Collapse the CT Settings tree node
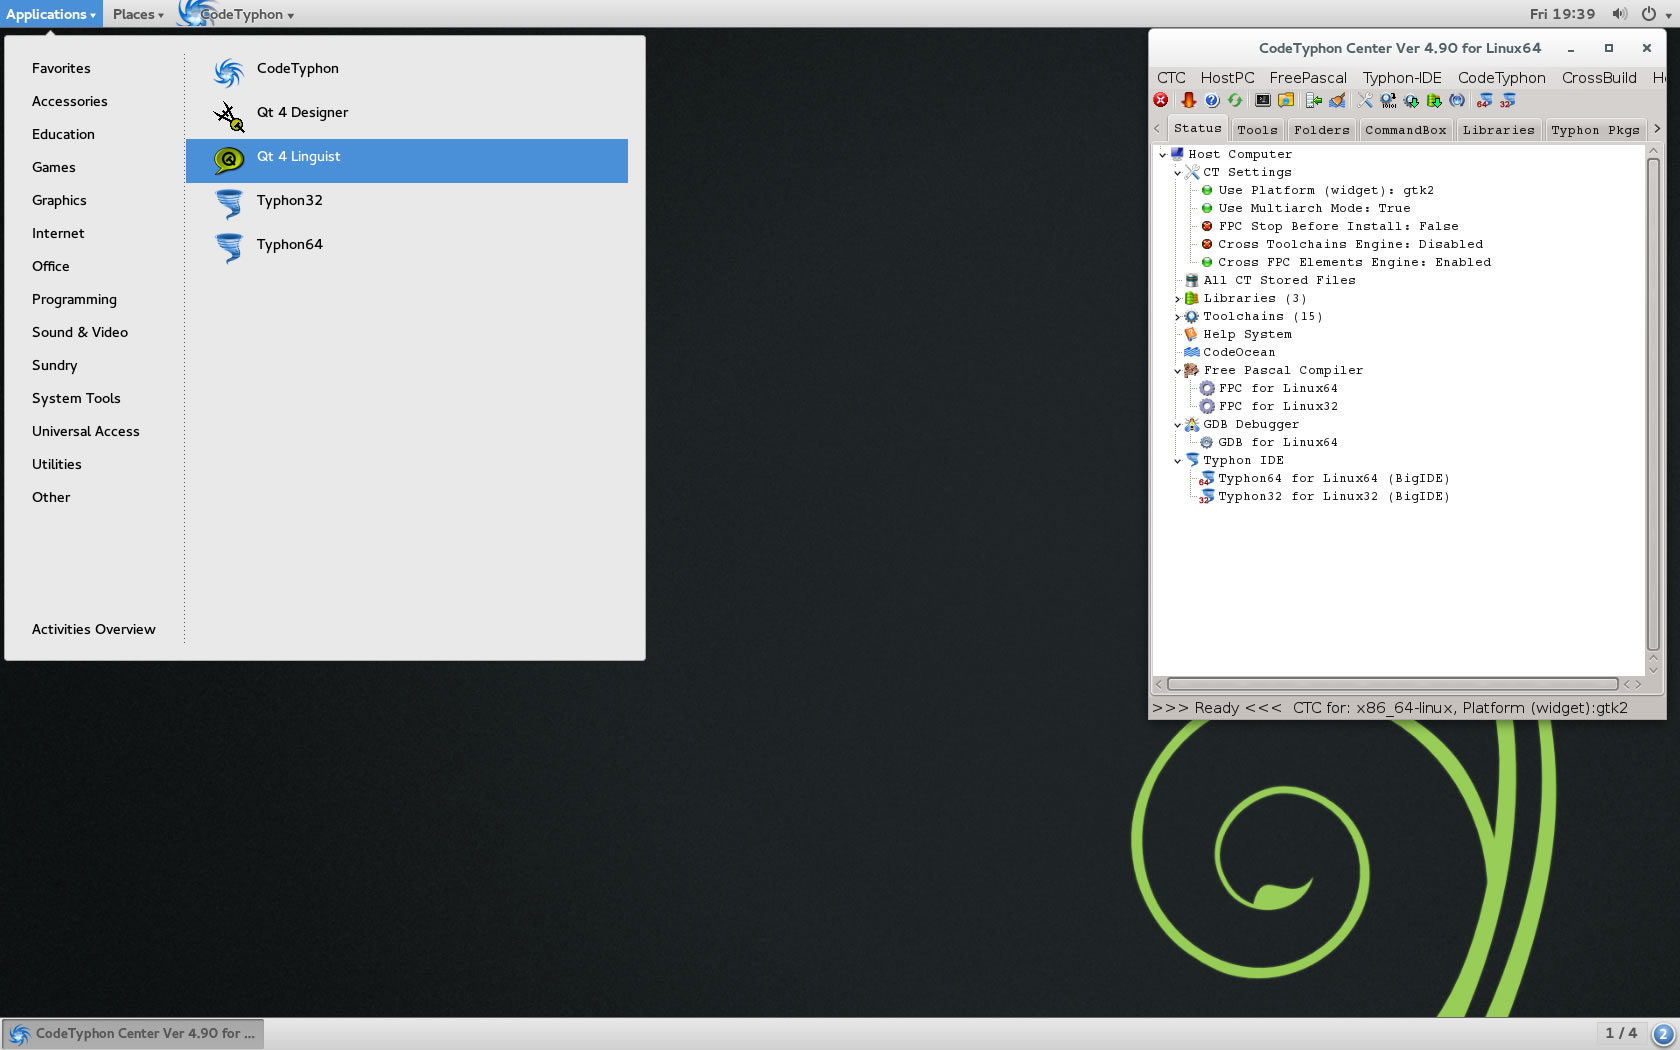 click(1177, 173)
